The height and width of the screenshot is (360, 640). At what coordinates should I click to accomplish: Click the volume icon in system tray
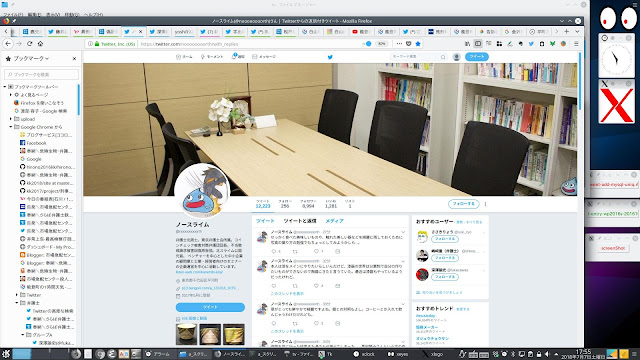[547, 354]
